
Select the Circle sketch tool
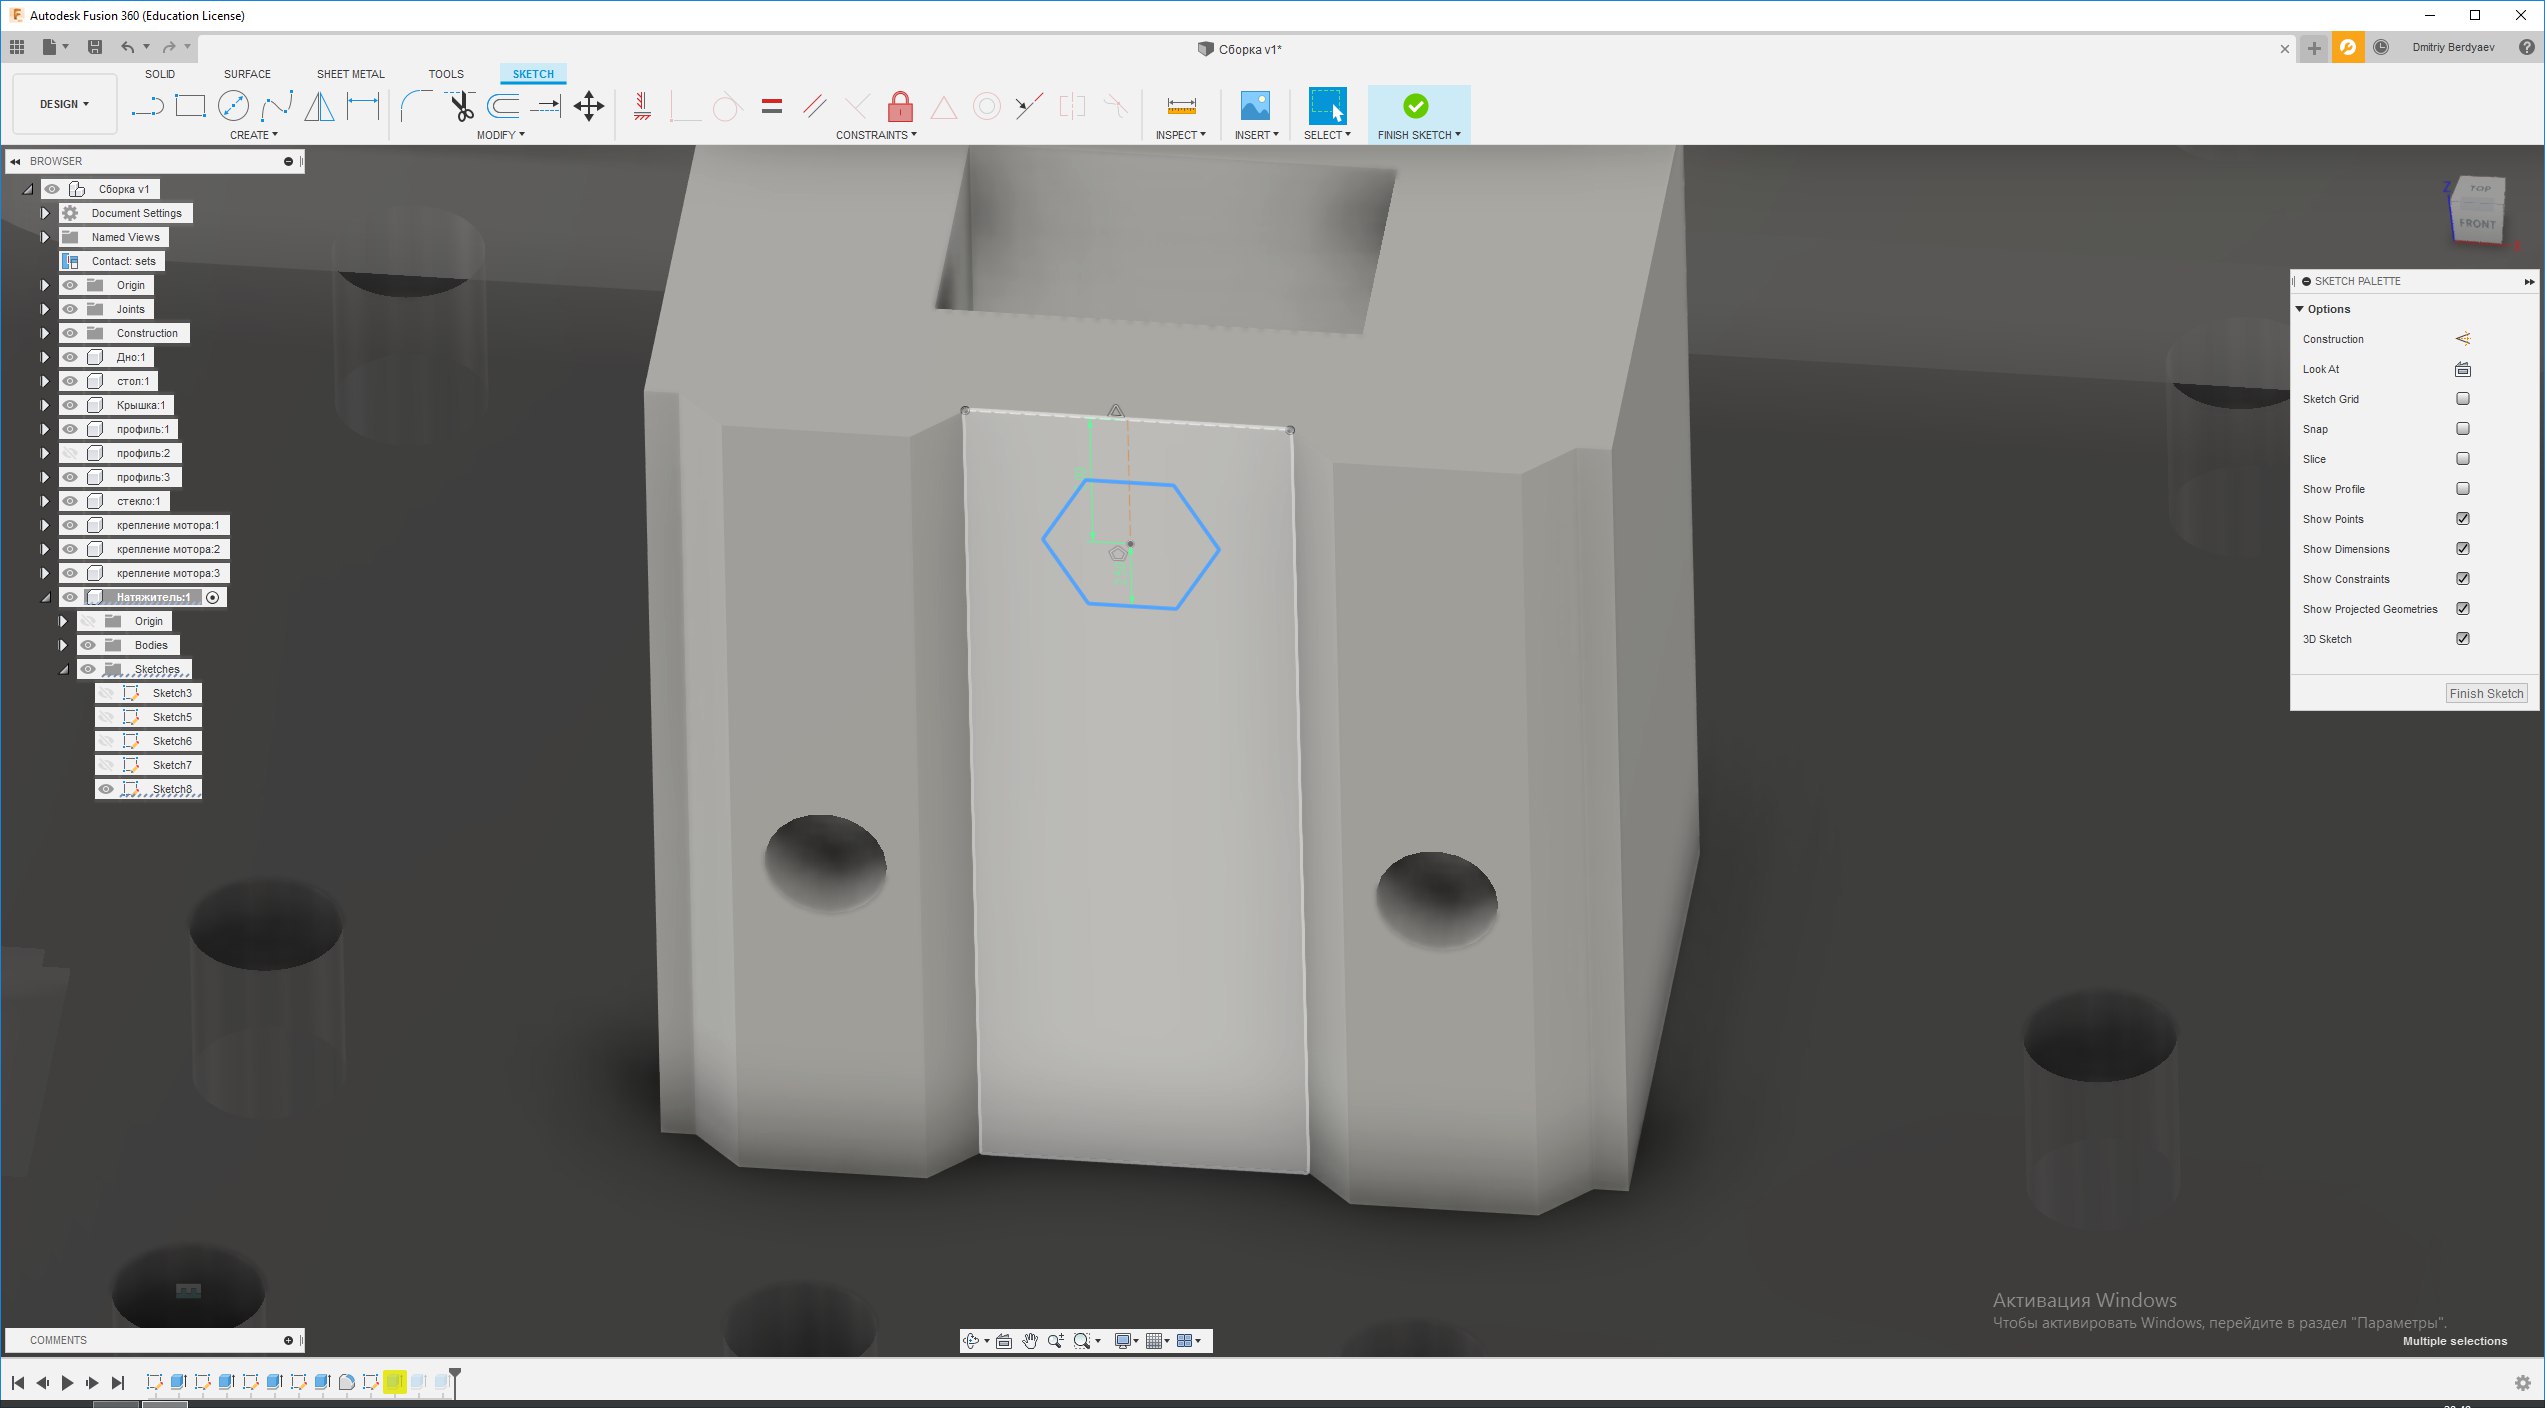tap(233, 106)
